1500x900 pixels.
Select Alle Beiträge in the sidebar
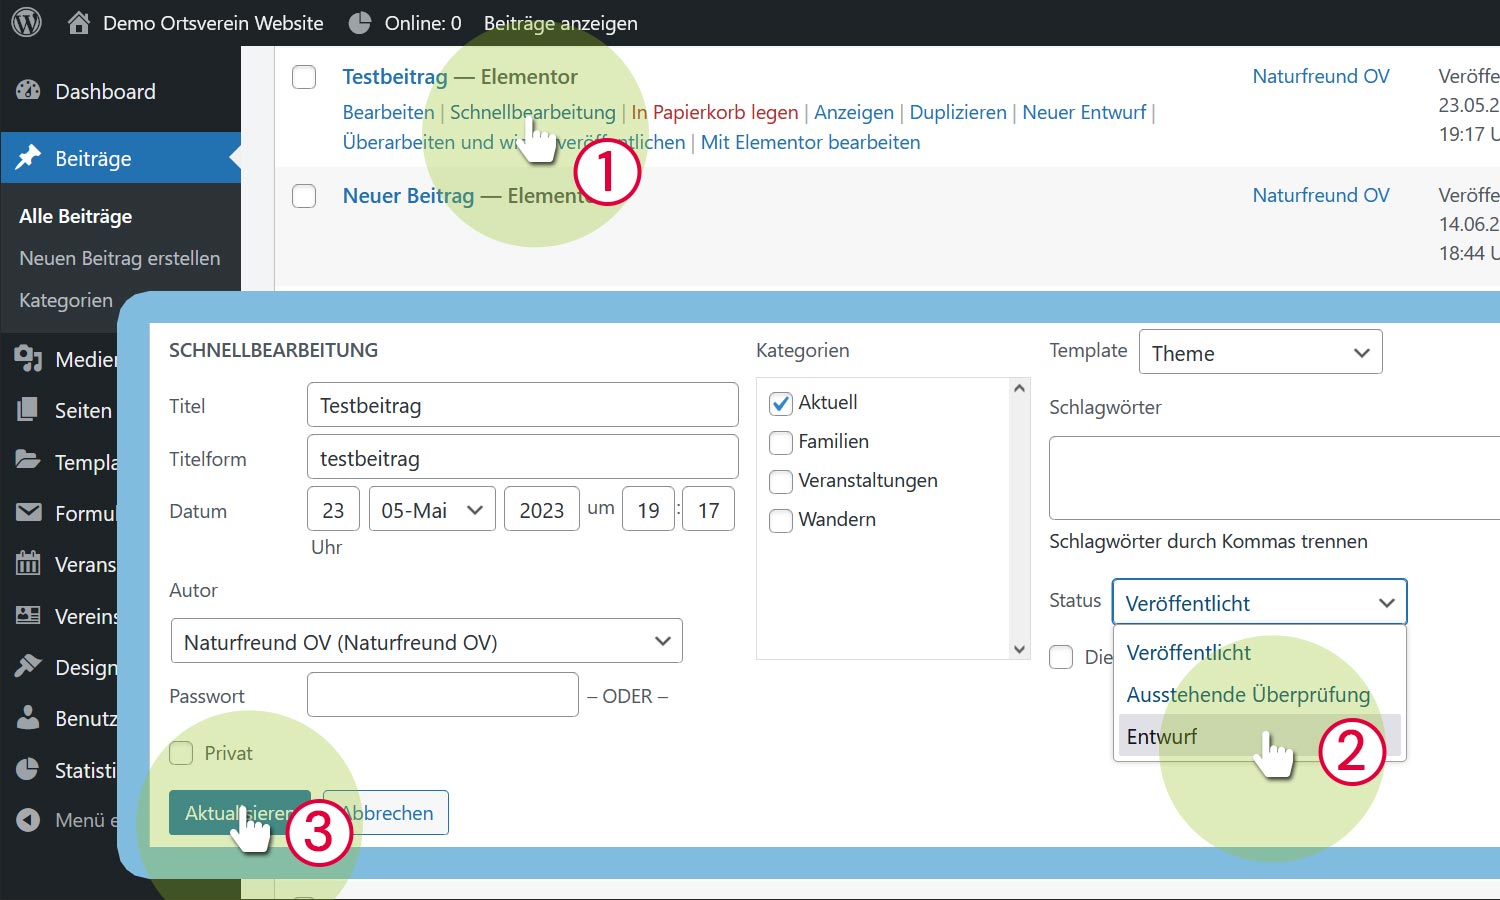(75, 216)
